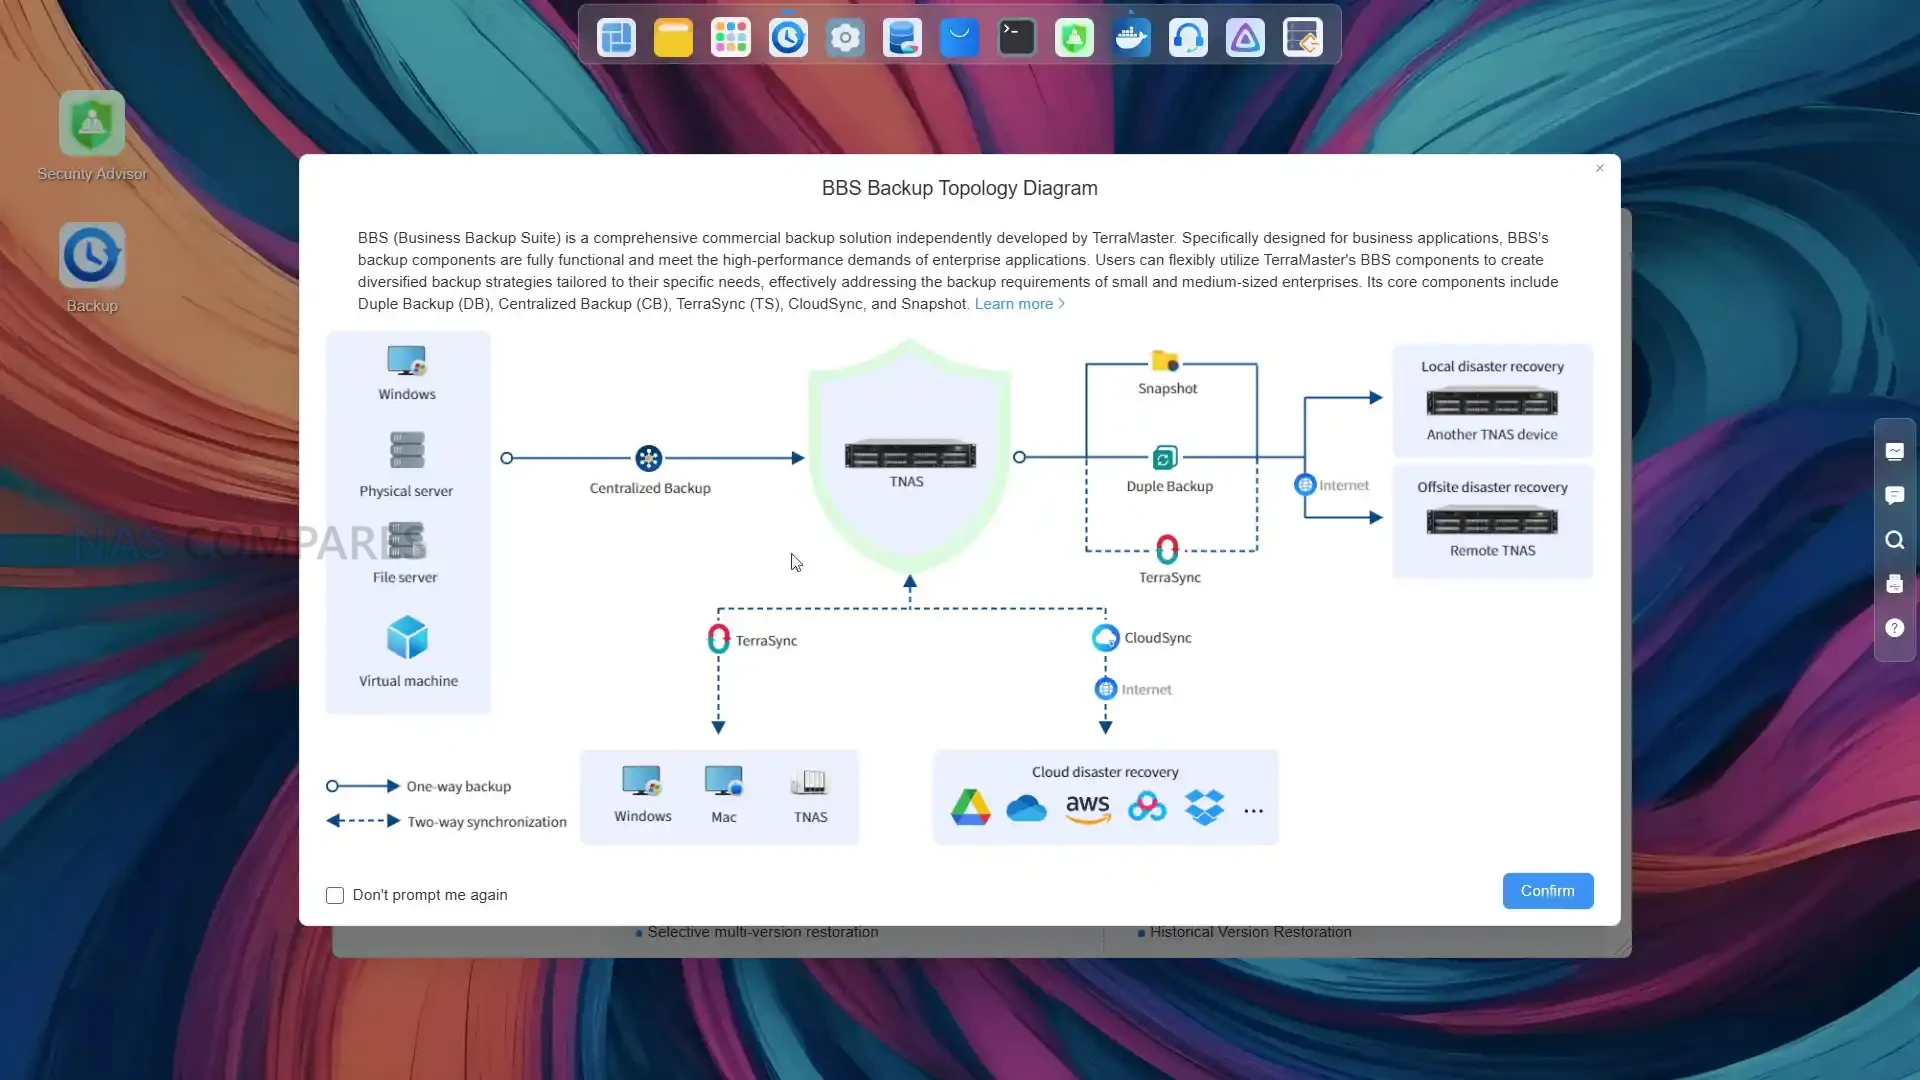Open the database app in dock
Screen dimensions: 1920x1080
[x=902, y=38]
